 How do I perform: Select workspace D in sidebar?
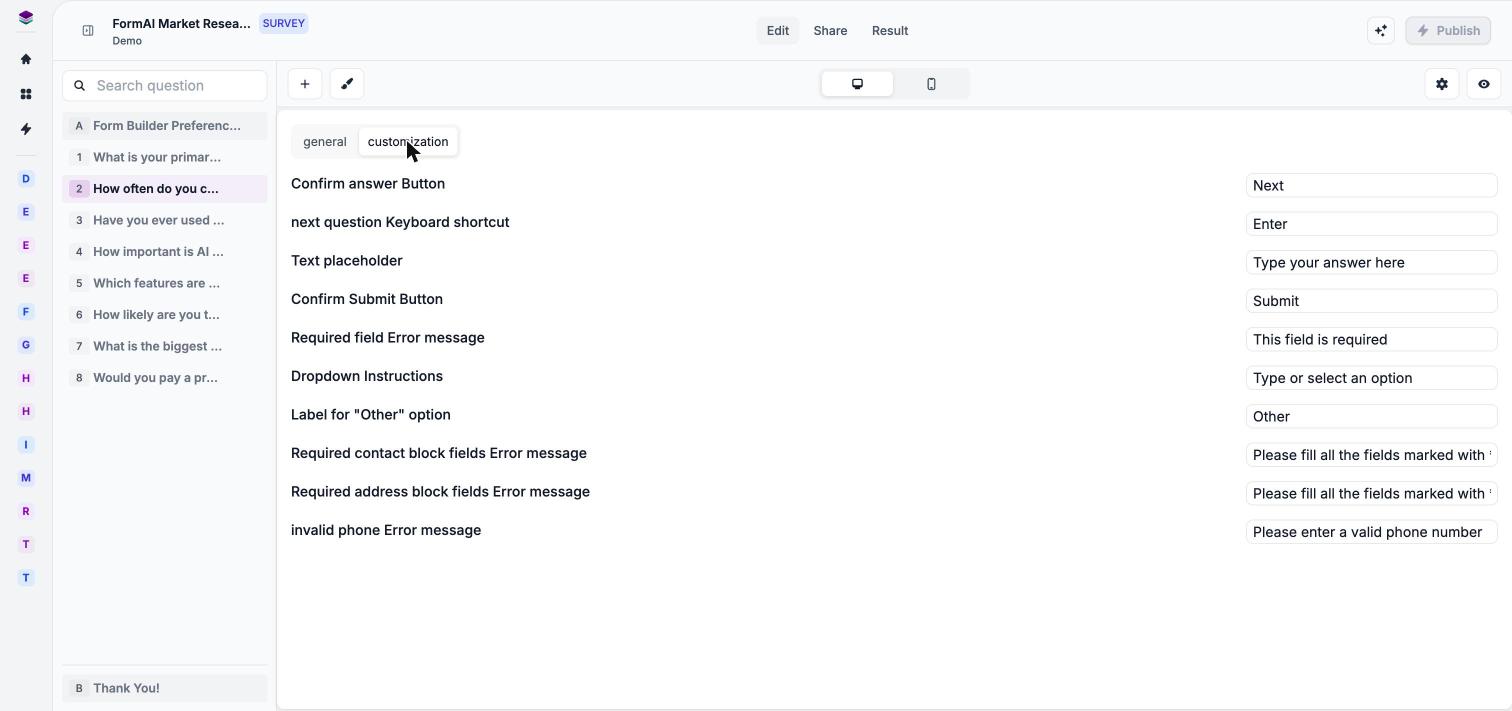(x=26, y=179)
